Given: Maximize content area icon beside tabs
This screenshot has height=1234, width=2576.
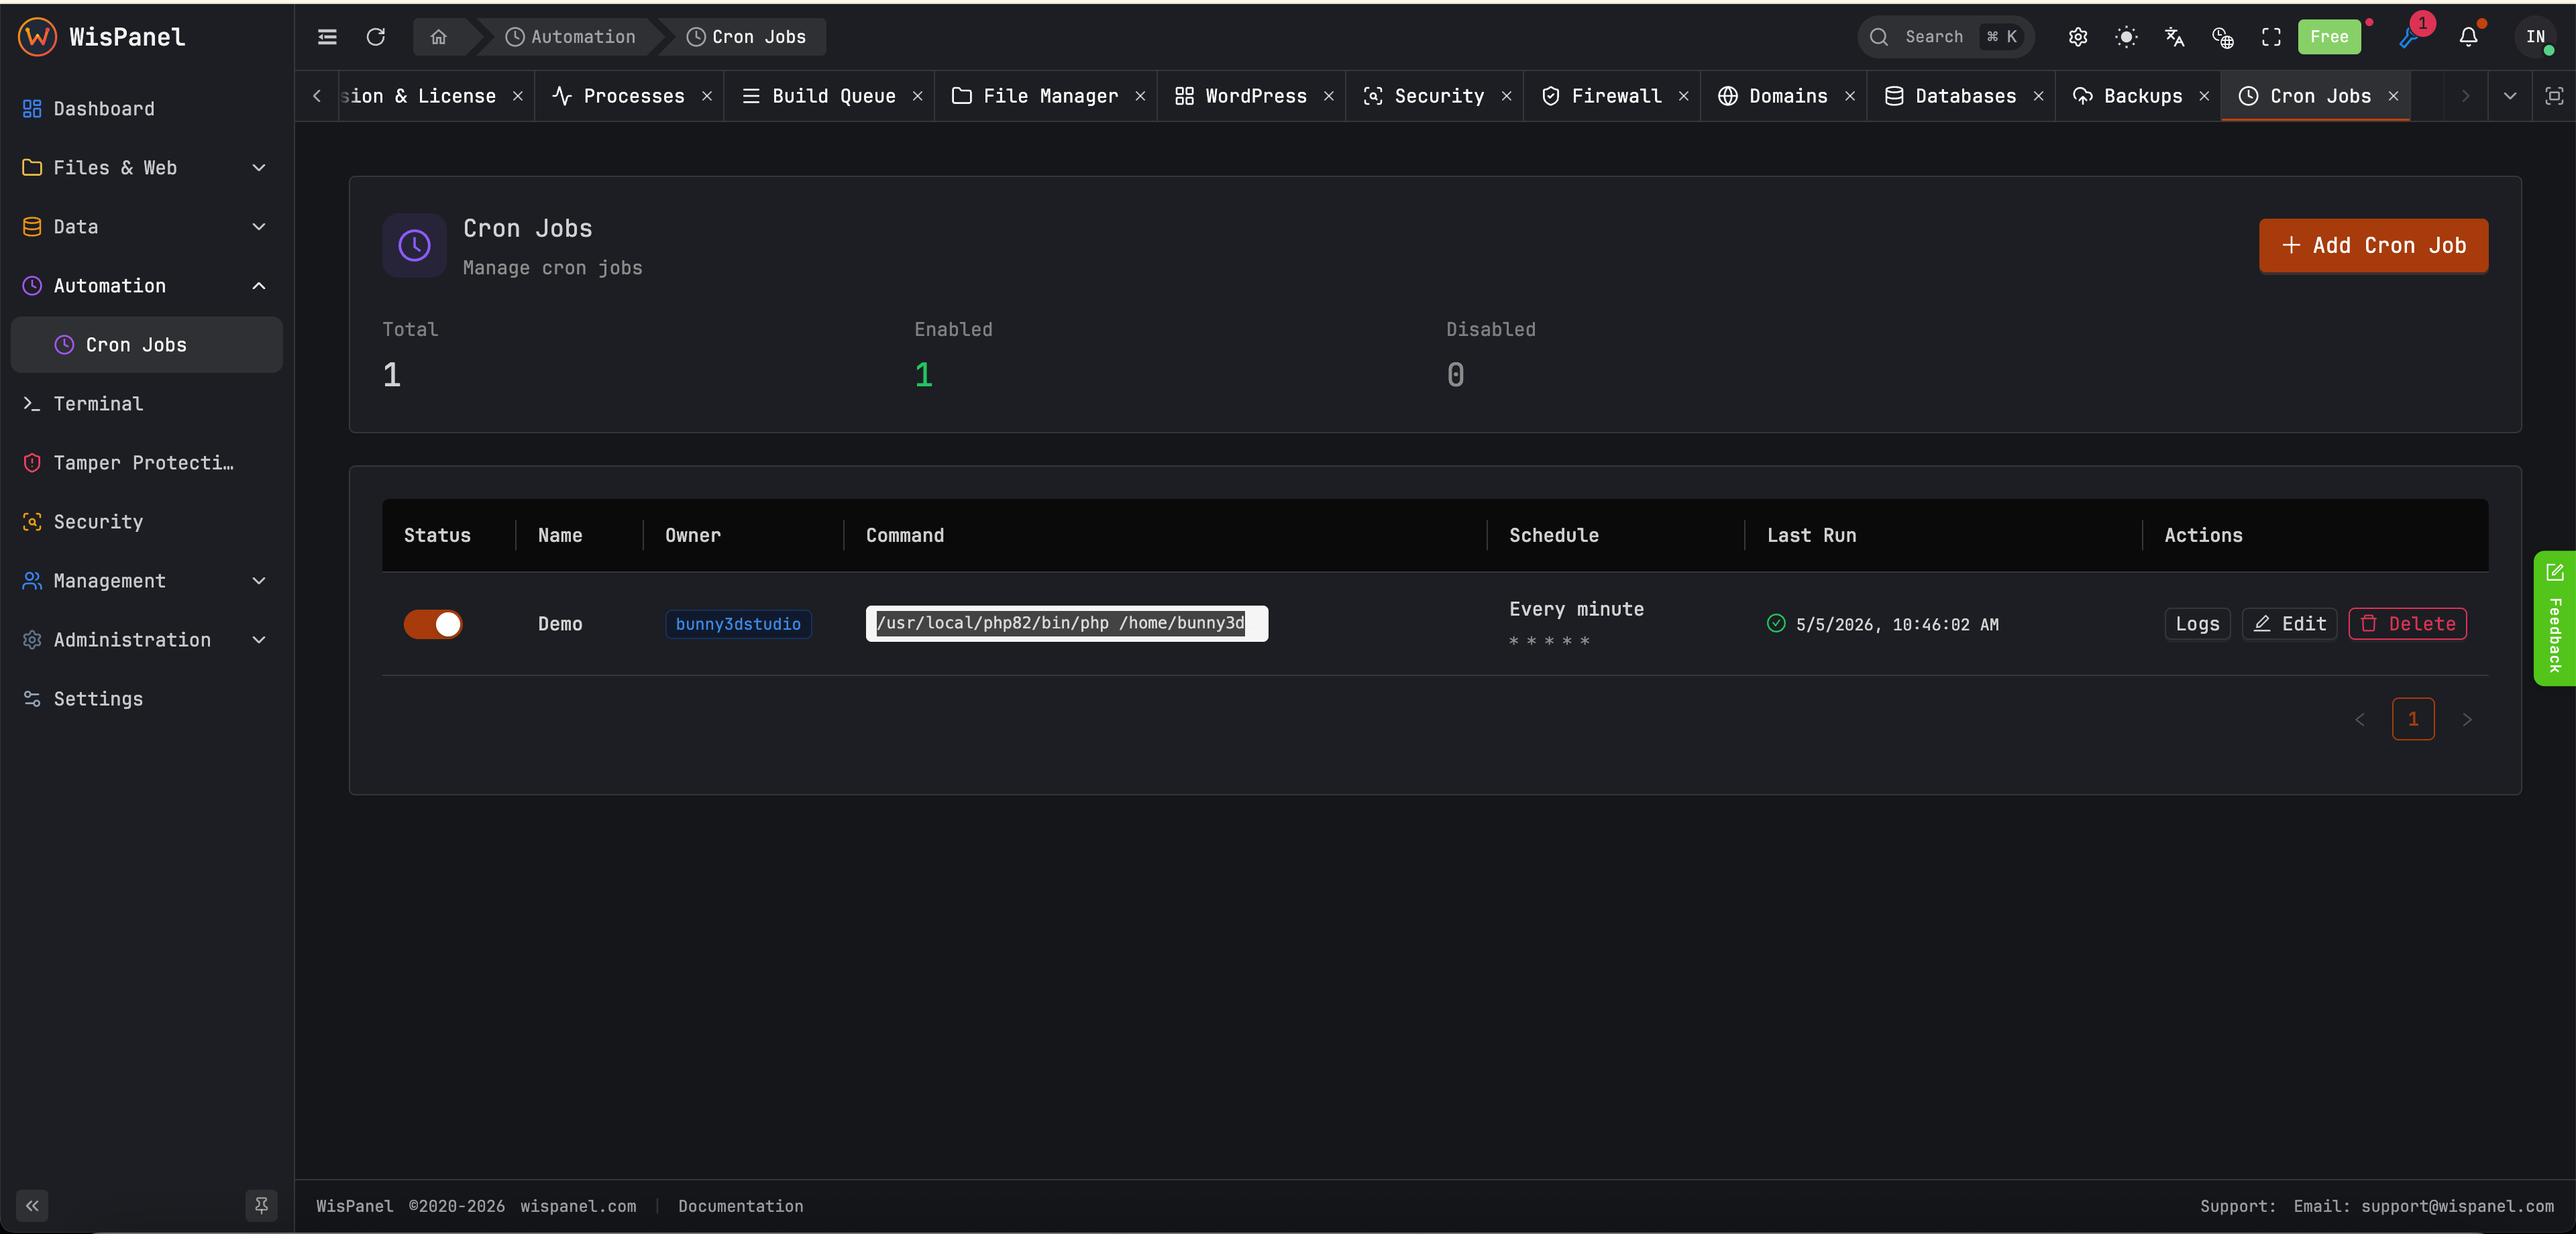Looking at the screenshot, I should pos(2553,96).
